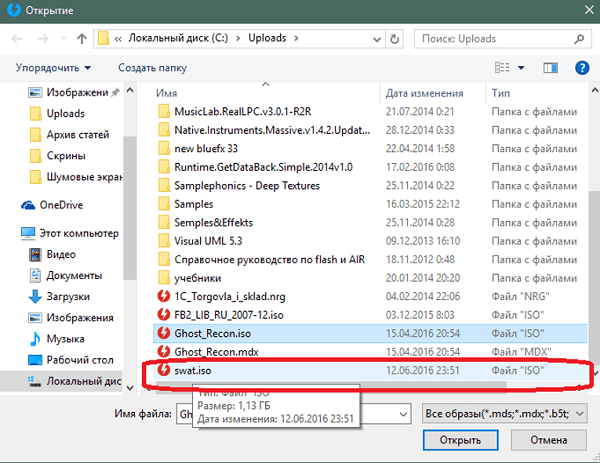Click the search magnifier icon
Viewport: 600px width, 463px height.
click(x=579, y=39)
